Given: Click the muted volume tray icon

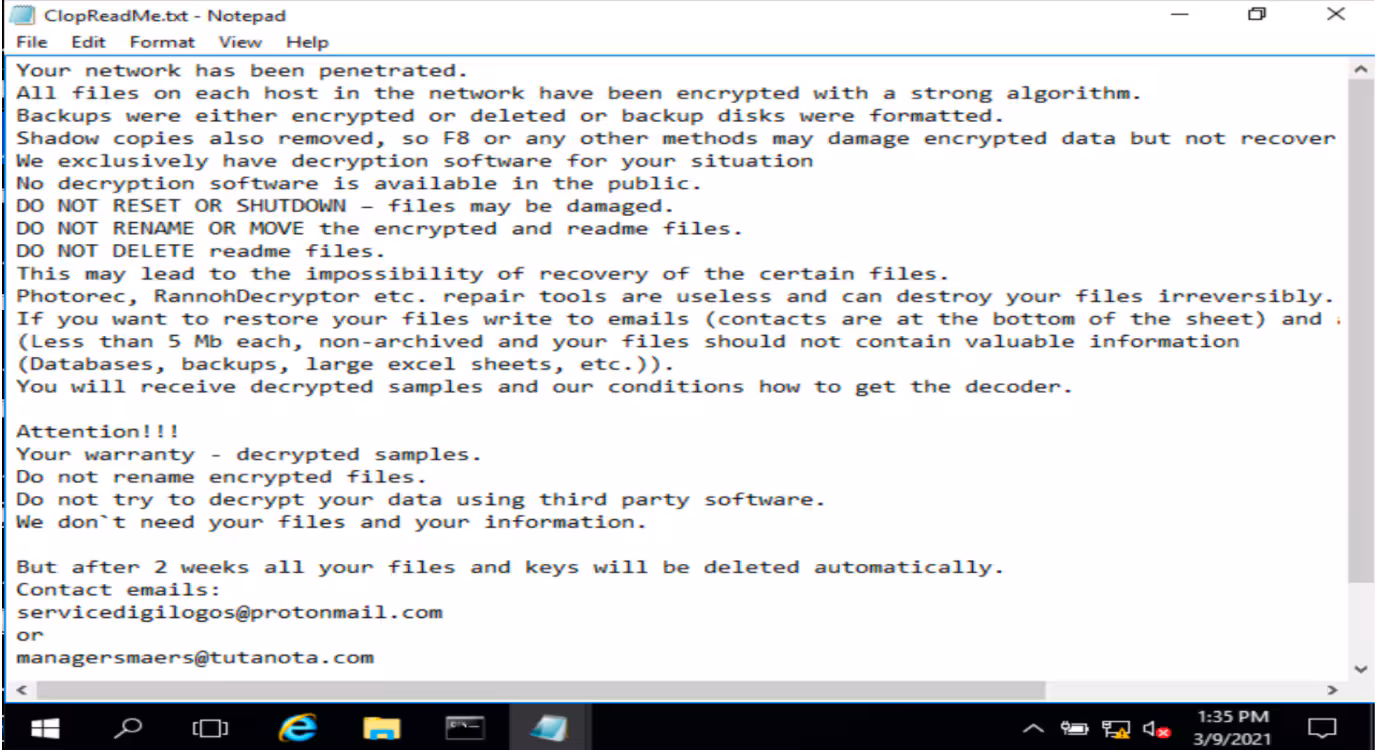Looking at the screenshot, I should (x=1156, y=730).
